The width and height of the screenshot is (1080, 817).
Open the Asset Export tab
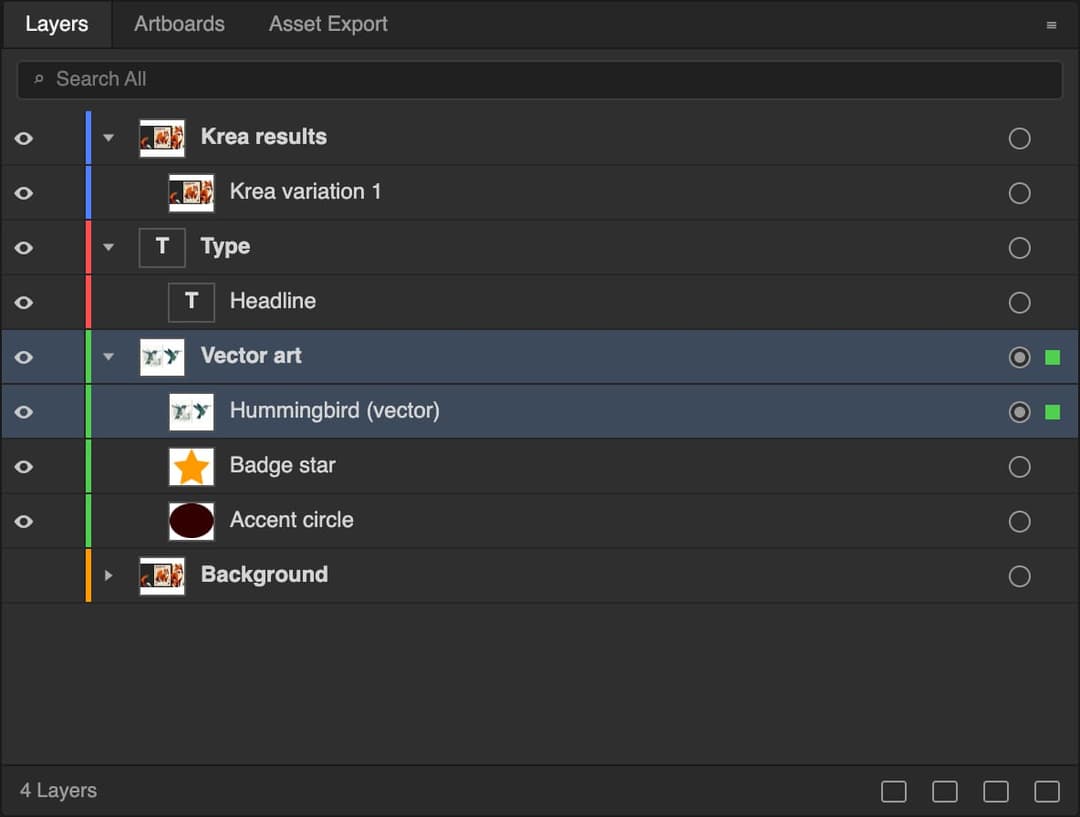pyautogui.click(x=328, y=24)
